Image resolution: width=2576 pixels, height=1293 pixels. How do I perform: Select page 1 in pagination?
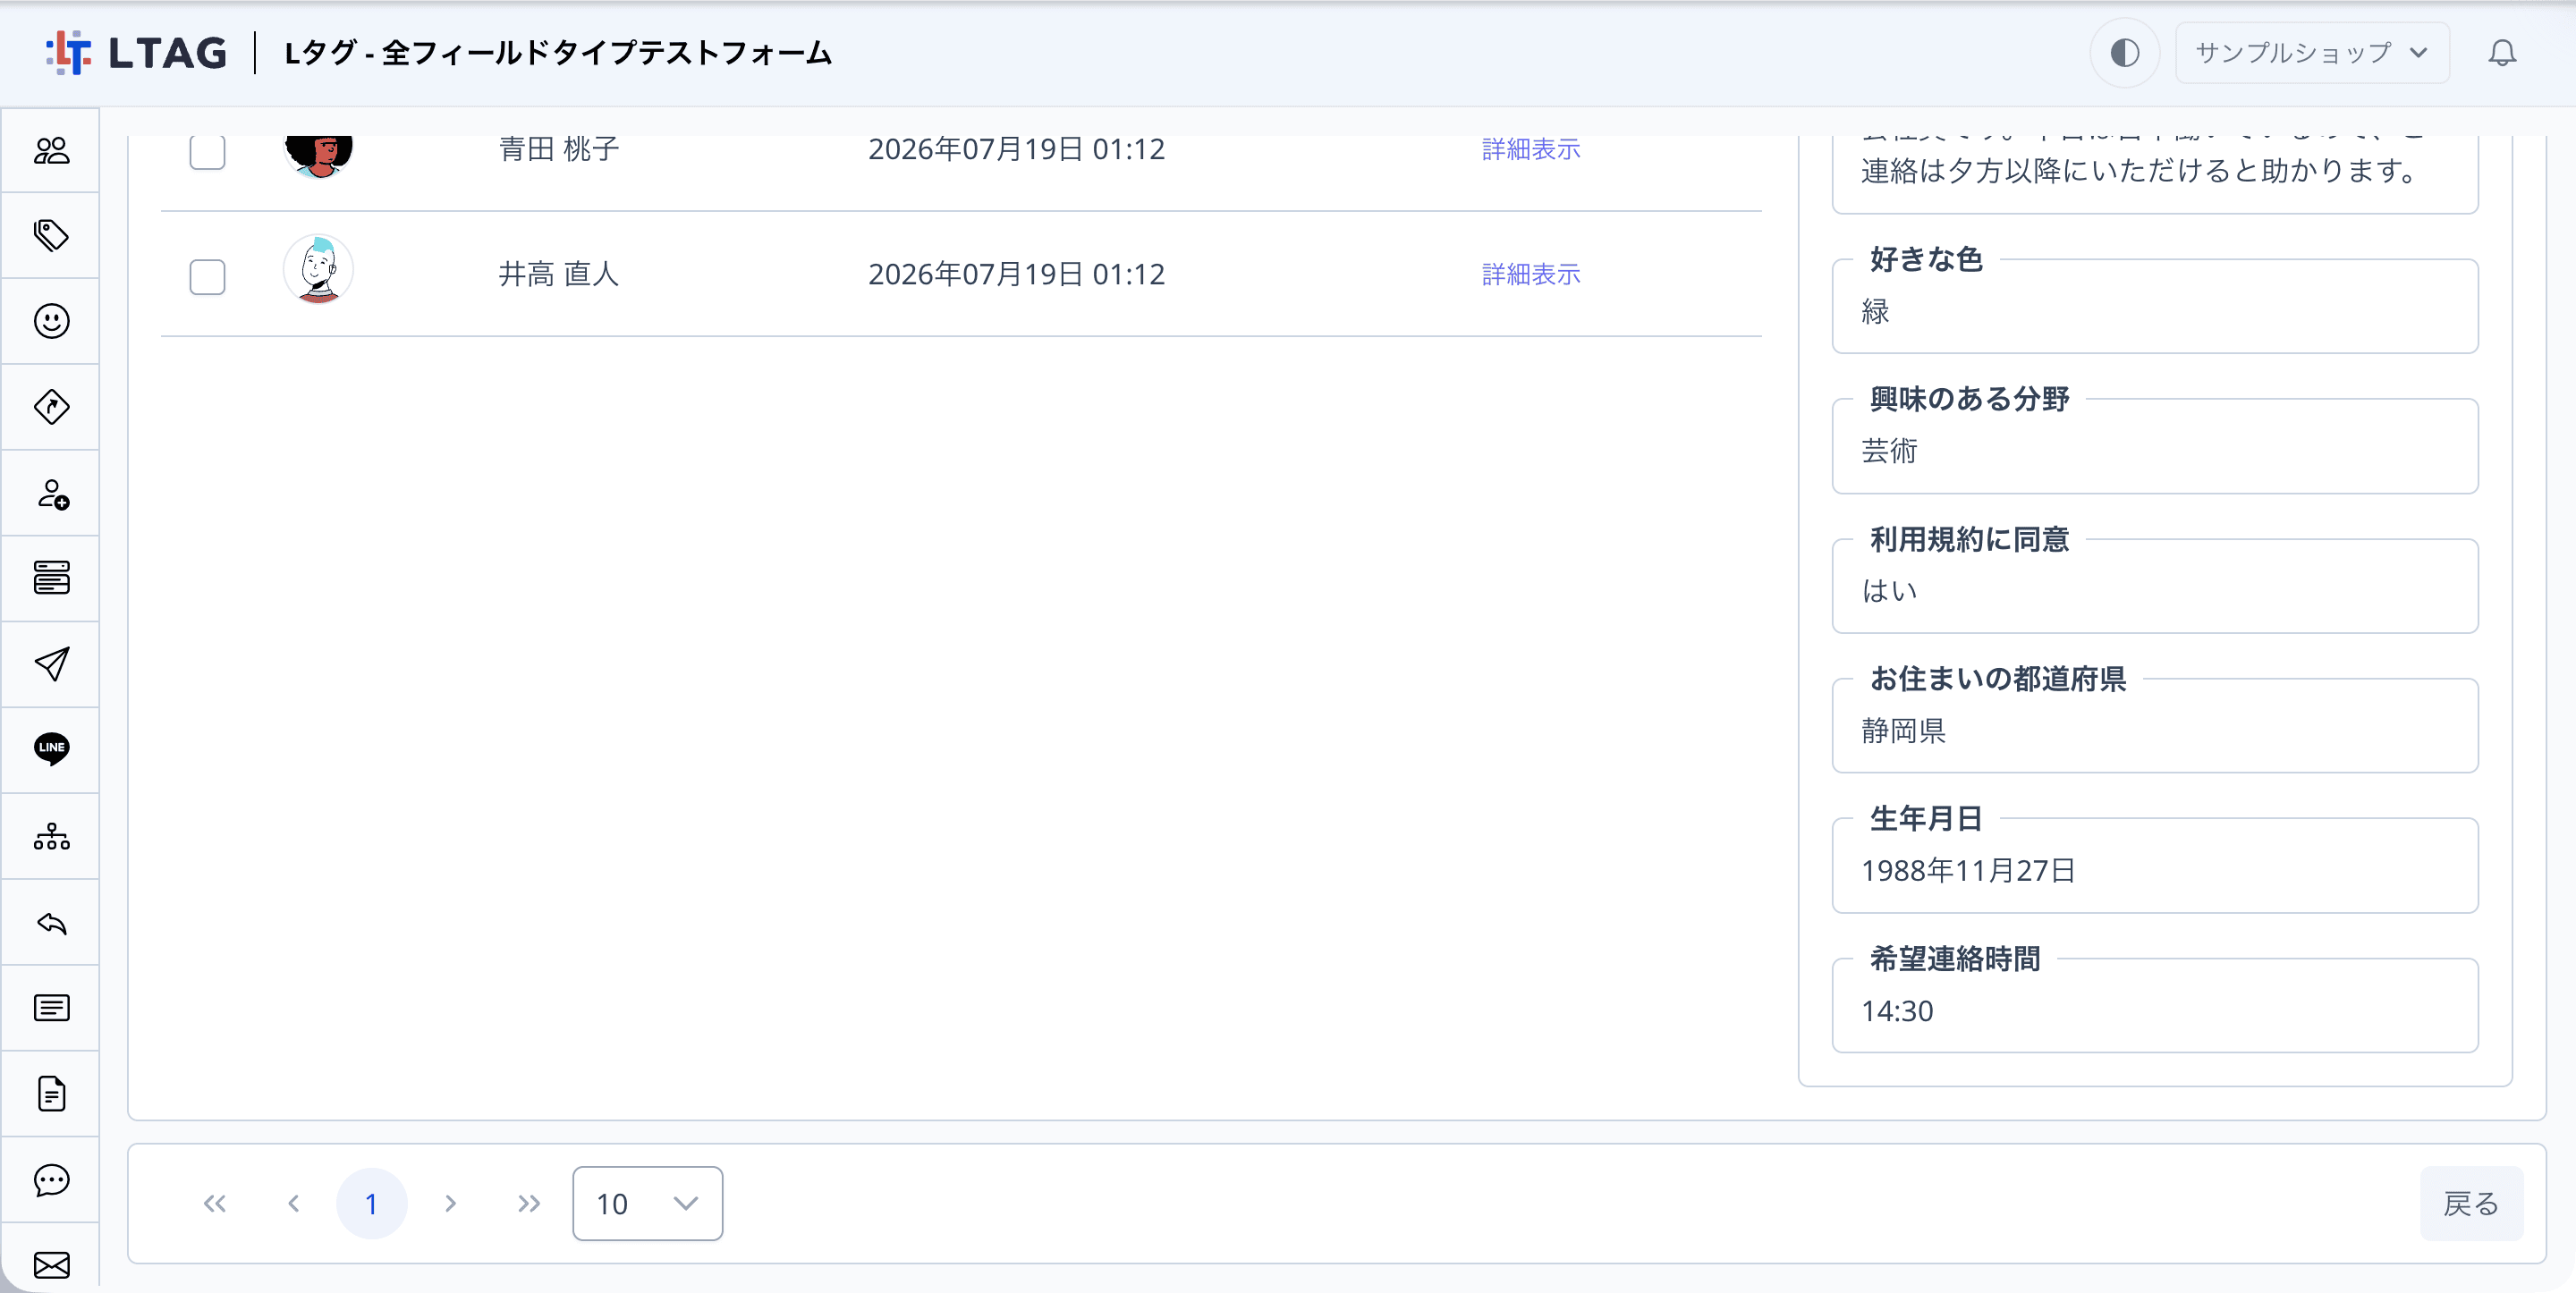pyautogui.click(x=371, y=1203)
